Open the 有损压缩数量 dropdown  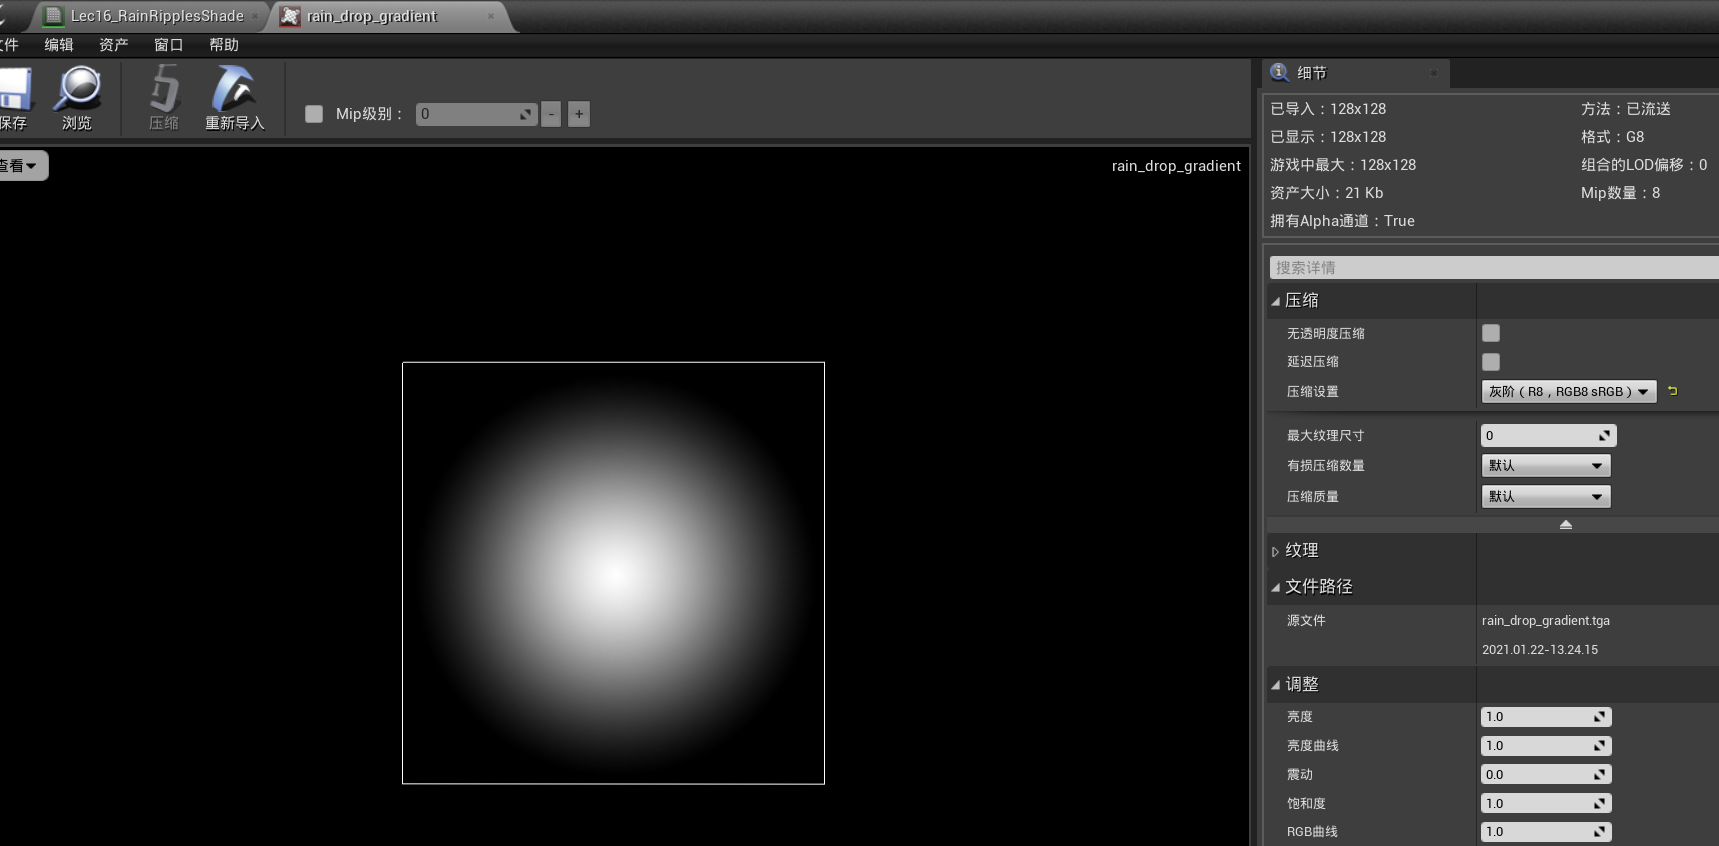coord(1545,466)
